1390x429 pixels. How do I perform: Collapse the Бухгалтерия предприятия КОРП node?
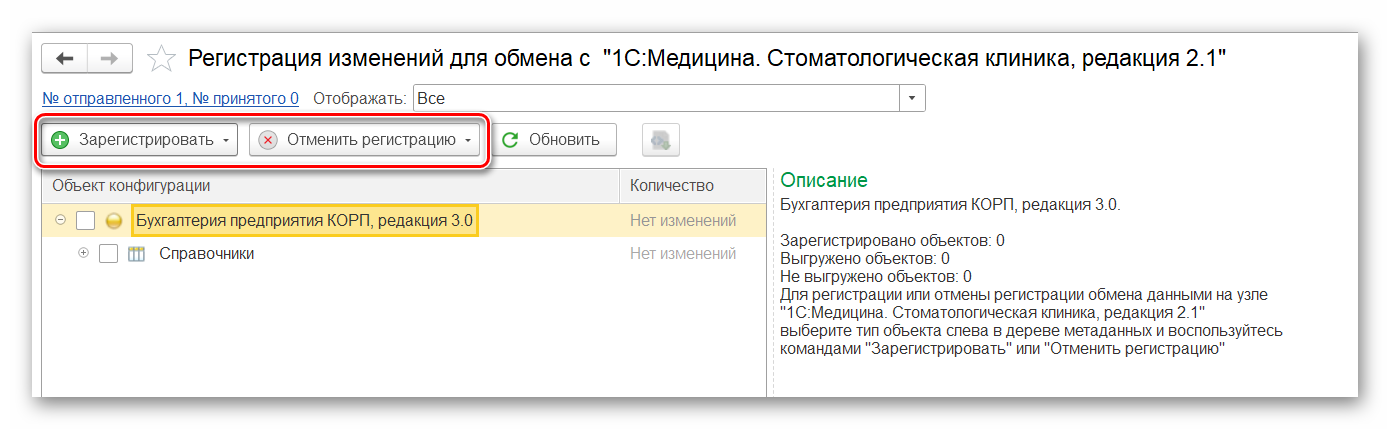(61, 220)
